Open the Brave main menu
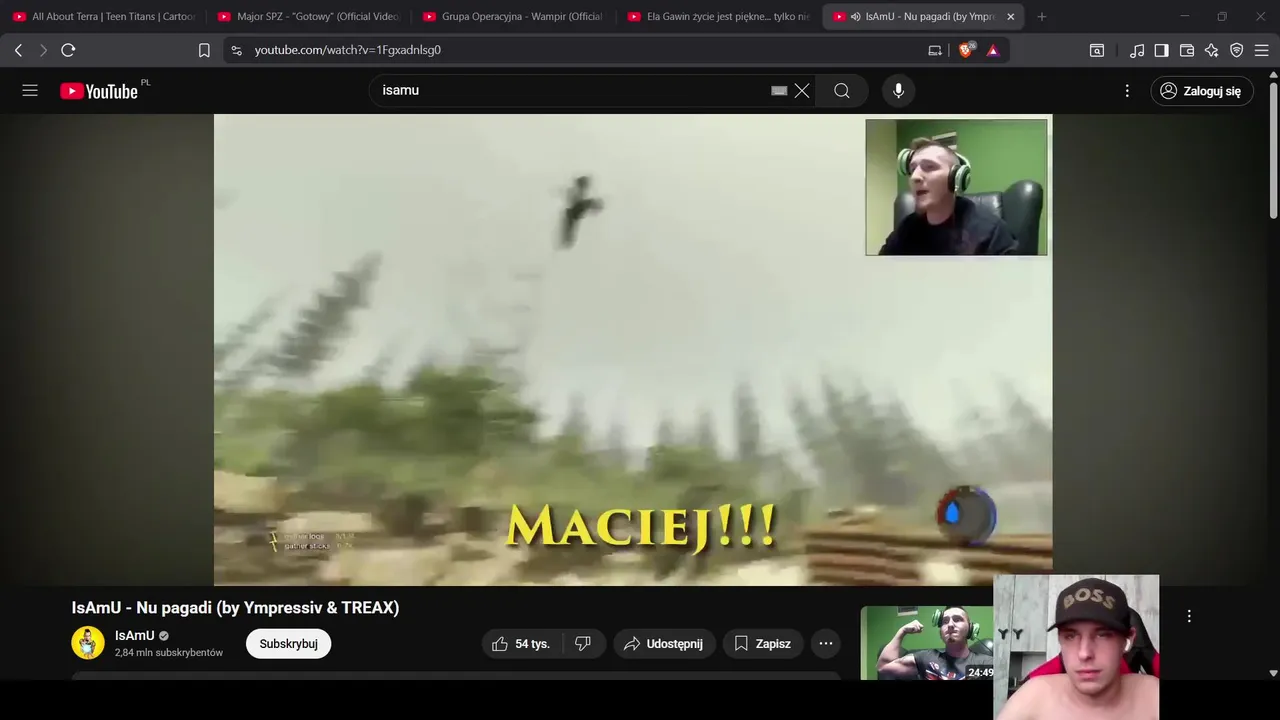Image resolution: width=1280 pixels, height=720 pixels. (1261, 50)
